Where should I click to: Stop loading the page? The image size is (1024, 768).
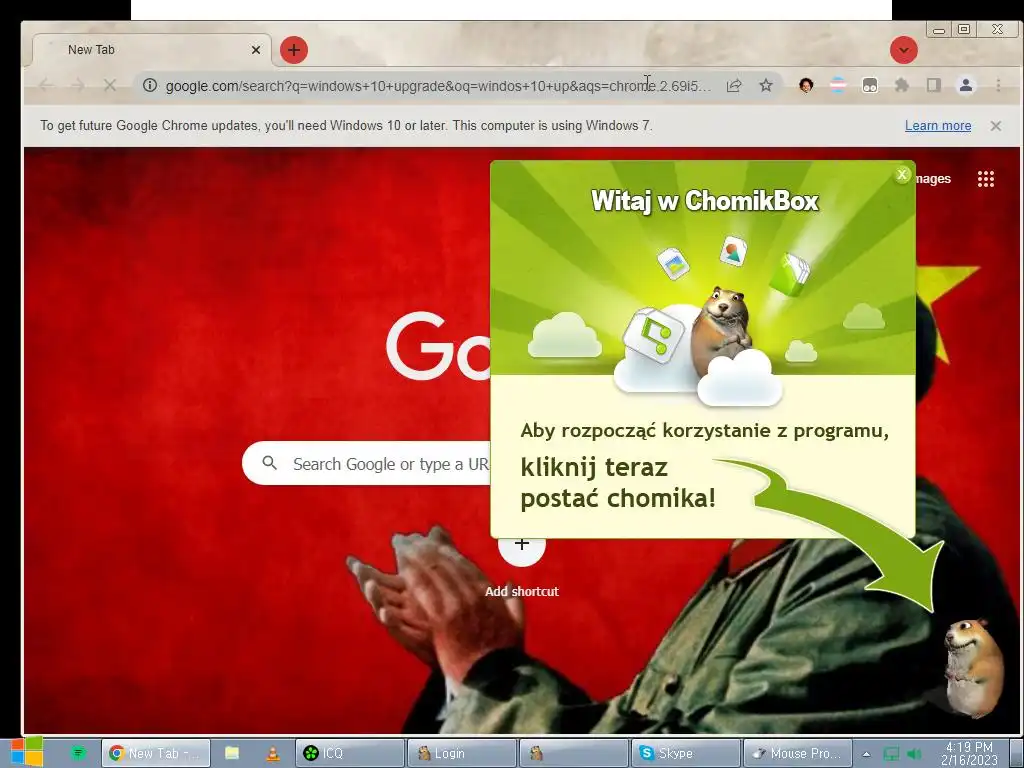point(110,85)
